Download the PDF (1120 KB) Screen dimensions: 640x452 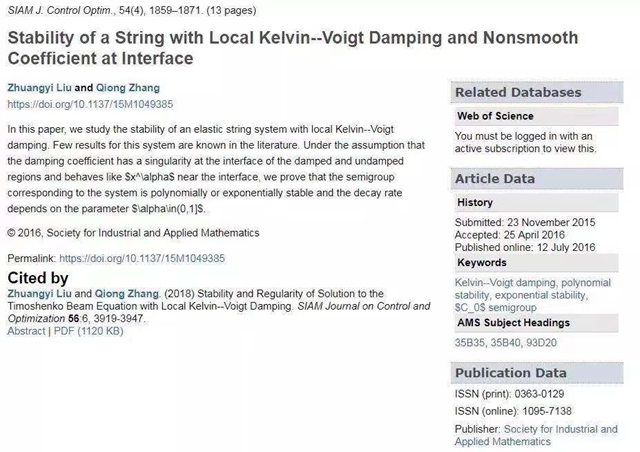[89, 330]
